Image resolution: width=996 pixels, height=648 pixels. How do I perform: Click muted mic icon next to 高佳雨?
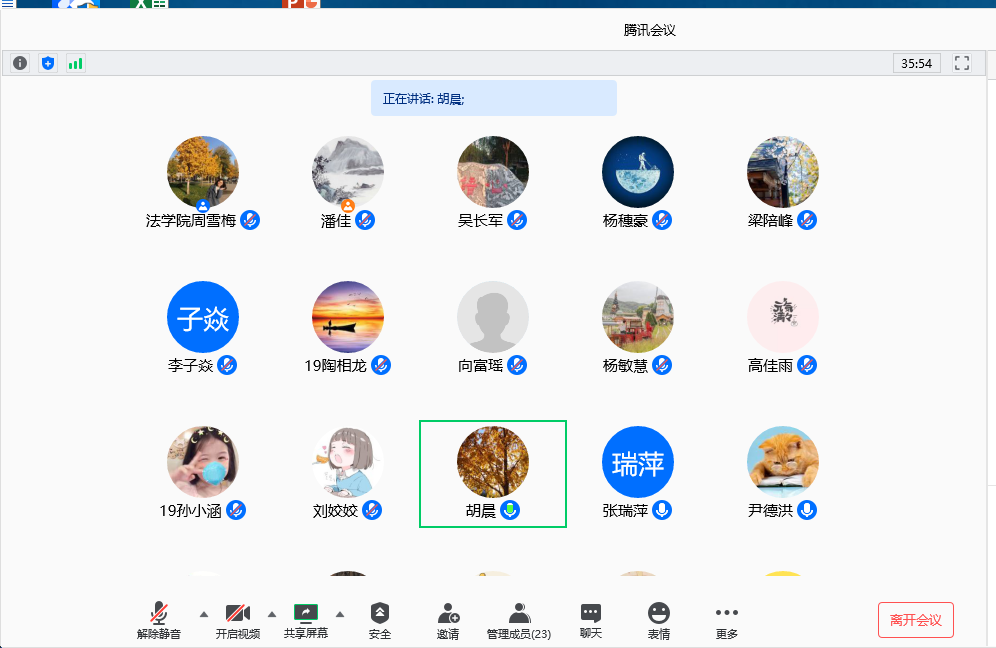tap(807, 365)
